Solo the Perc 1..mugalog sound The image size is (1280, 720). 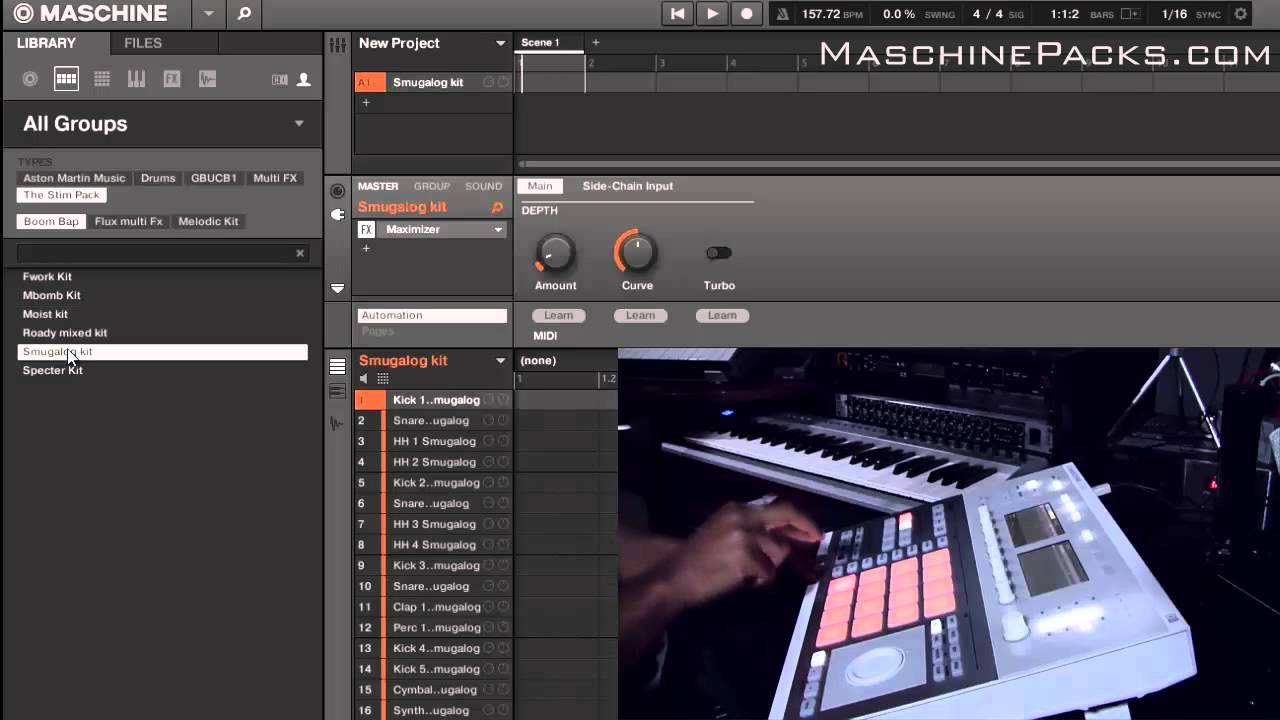[503, 627]
